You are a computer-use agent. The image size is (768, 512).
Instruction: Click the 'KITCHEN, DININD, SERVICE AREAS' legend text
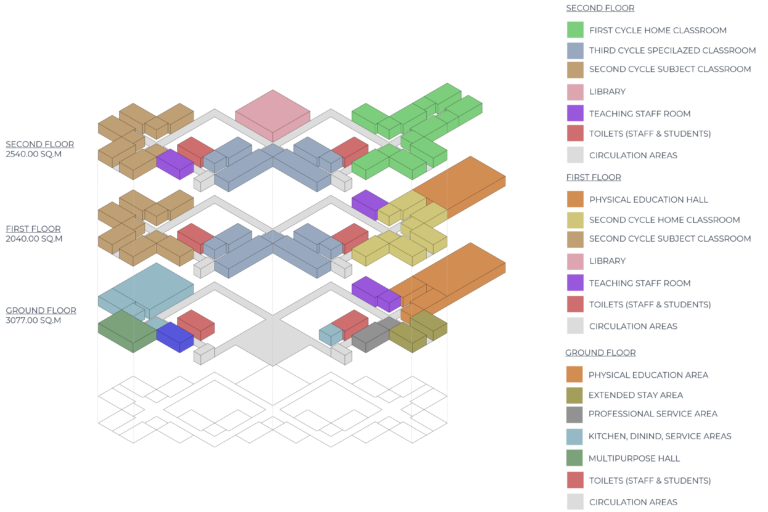(659, 436)
